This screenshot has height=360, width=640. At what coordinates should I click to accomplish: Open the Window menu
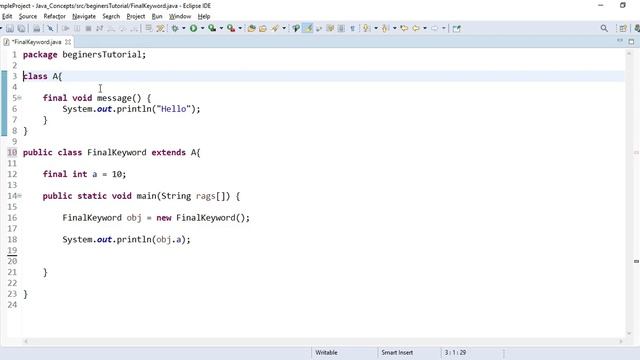pyautogui.click(x=180, y=16)
